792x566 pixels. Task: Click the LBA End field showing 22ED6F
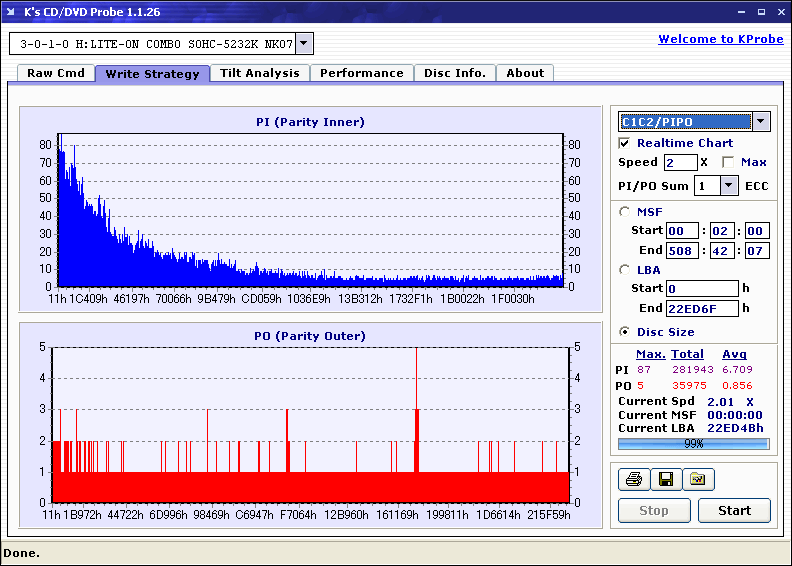click(x=700, y=308)
